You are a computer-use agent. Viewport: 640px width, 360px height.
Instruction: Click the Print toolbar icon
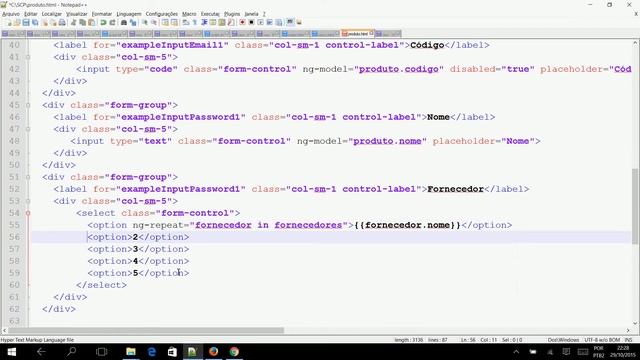tap(62, 22)
